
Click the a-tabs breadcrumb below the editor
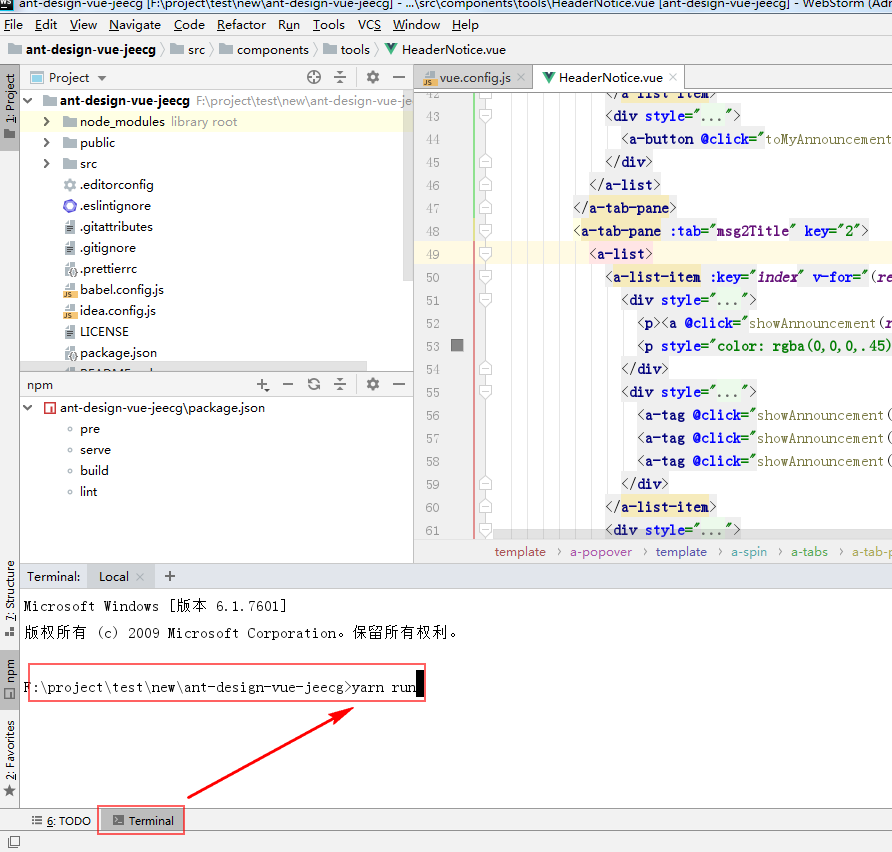click(x=810, y=551)
